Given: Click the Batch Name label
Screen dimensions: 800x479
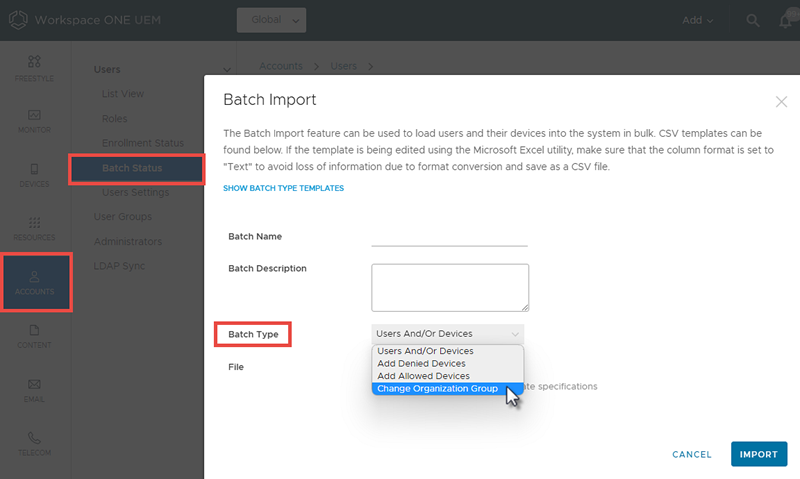Looking at the screenshot, I should [255, 237].
